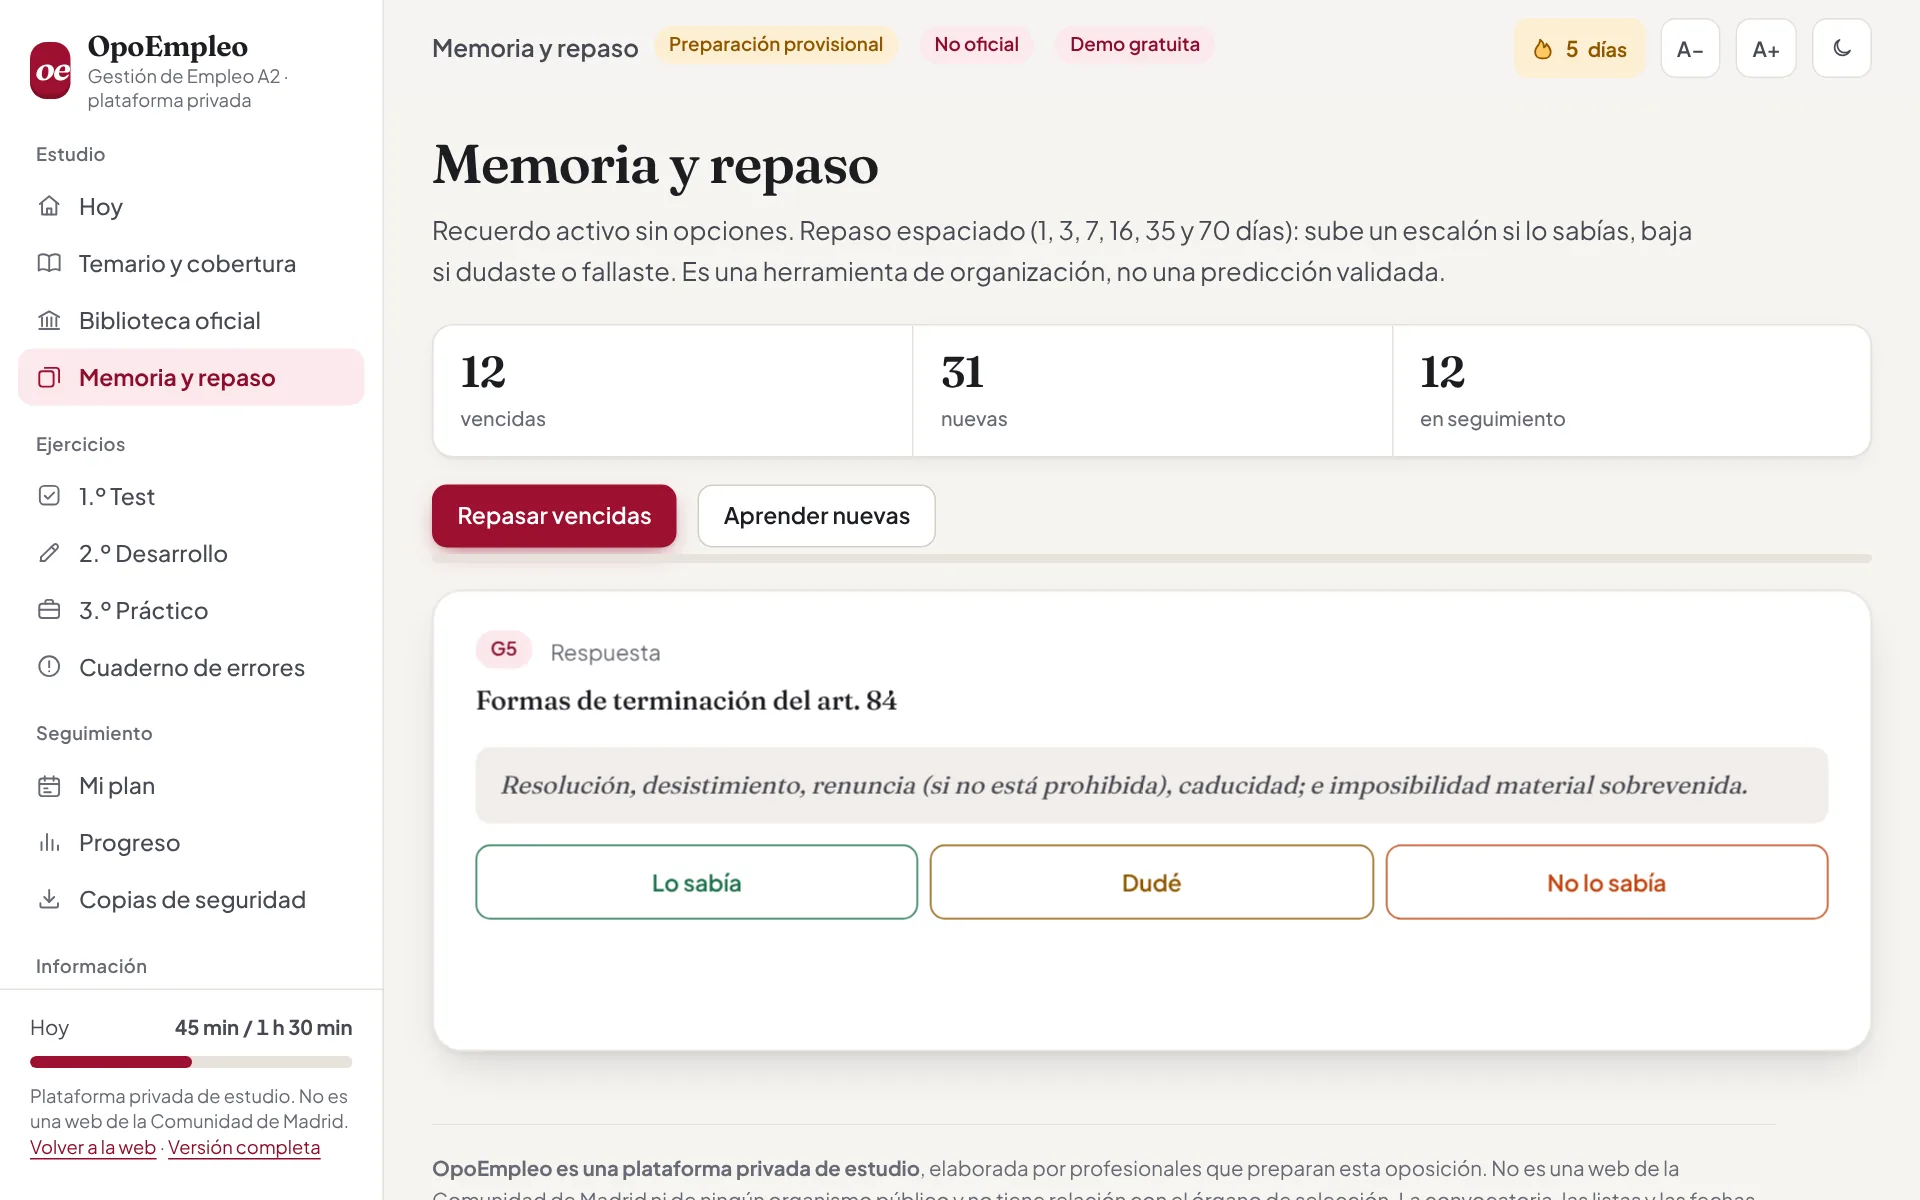Click the alert circle icon for Cuaderno de errores
Viewport: 1920px width, 1200px height.
pos(49,667)
